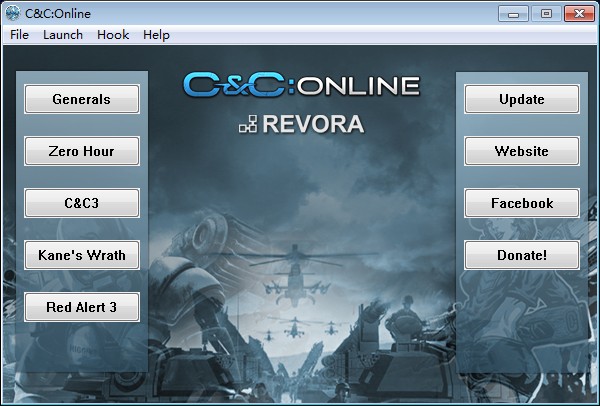Open the Website button
600x406 pixels.
(522, 151)
